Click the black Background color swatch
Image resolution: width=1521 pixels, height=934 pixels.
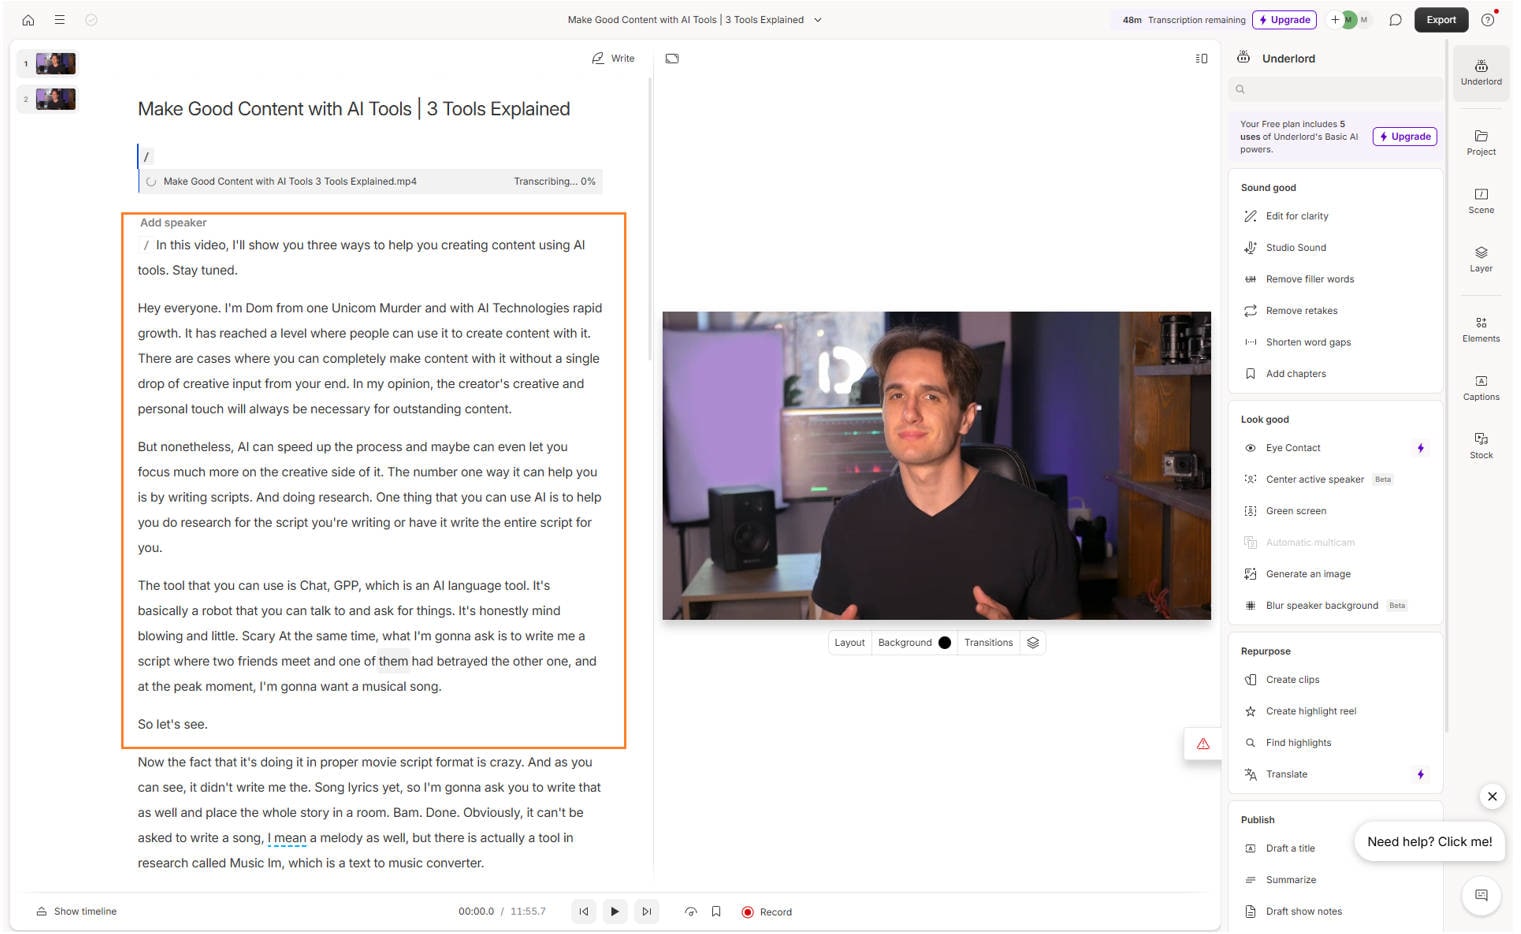(944, 643)
